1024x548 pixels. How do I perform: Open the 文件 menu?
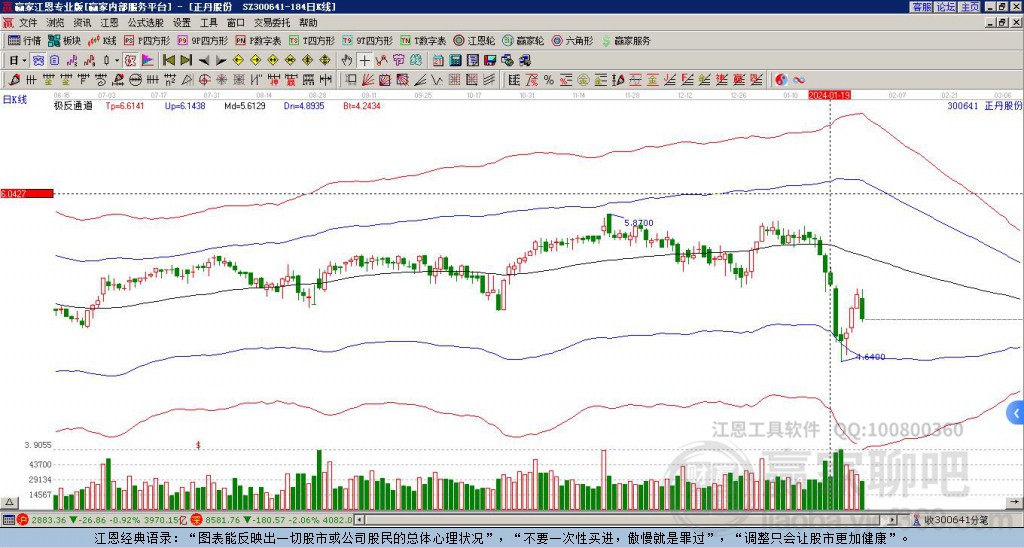28,23
